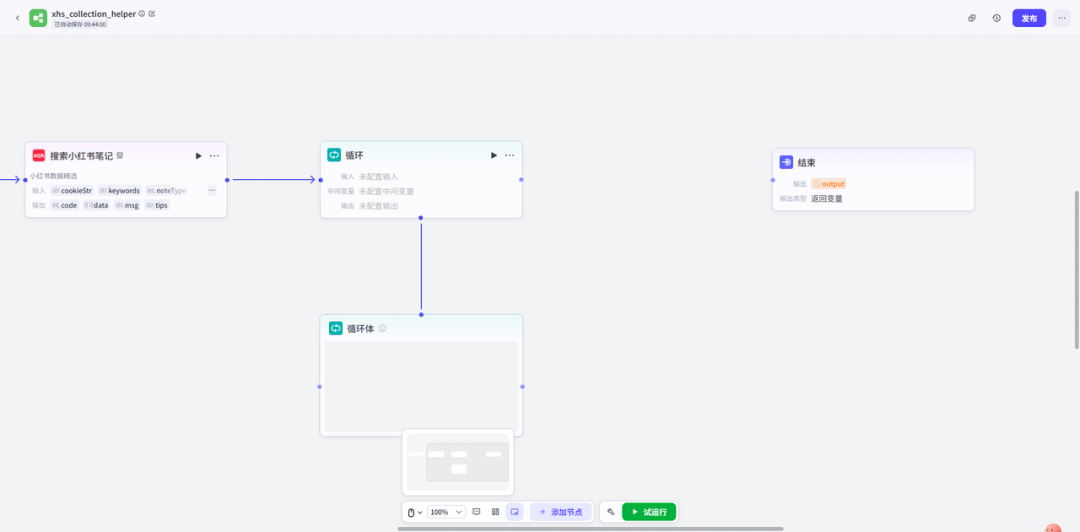Image resolution: width=1080 pixels, height=532 pixels.
Task: Click the info icon next to 循环体
Action: (x=383, y=328)
